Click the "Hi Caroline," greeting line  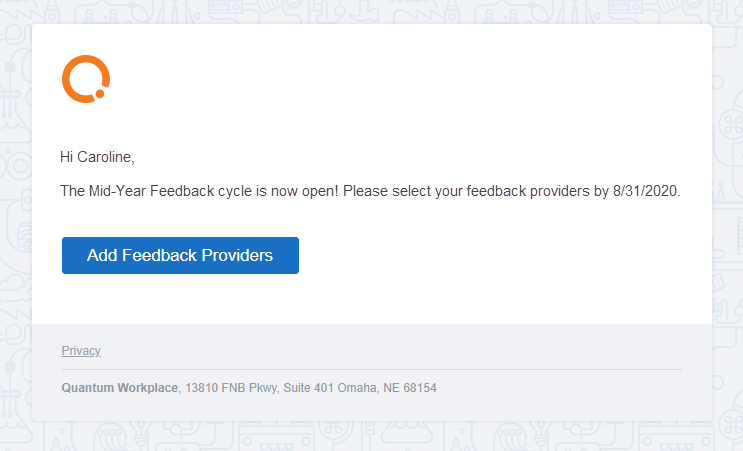coord(97,157)
